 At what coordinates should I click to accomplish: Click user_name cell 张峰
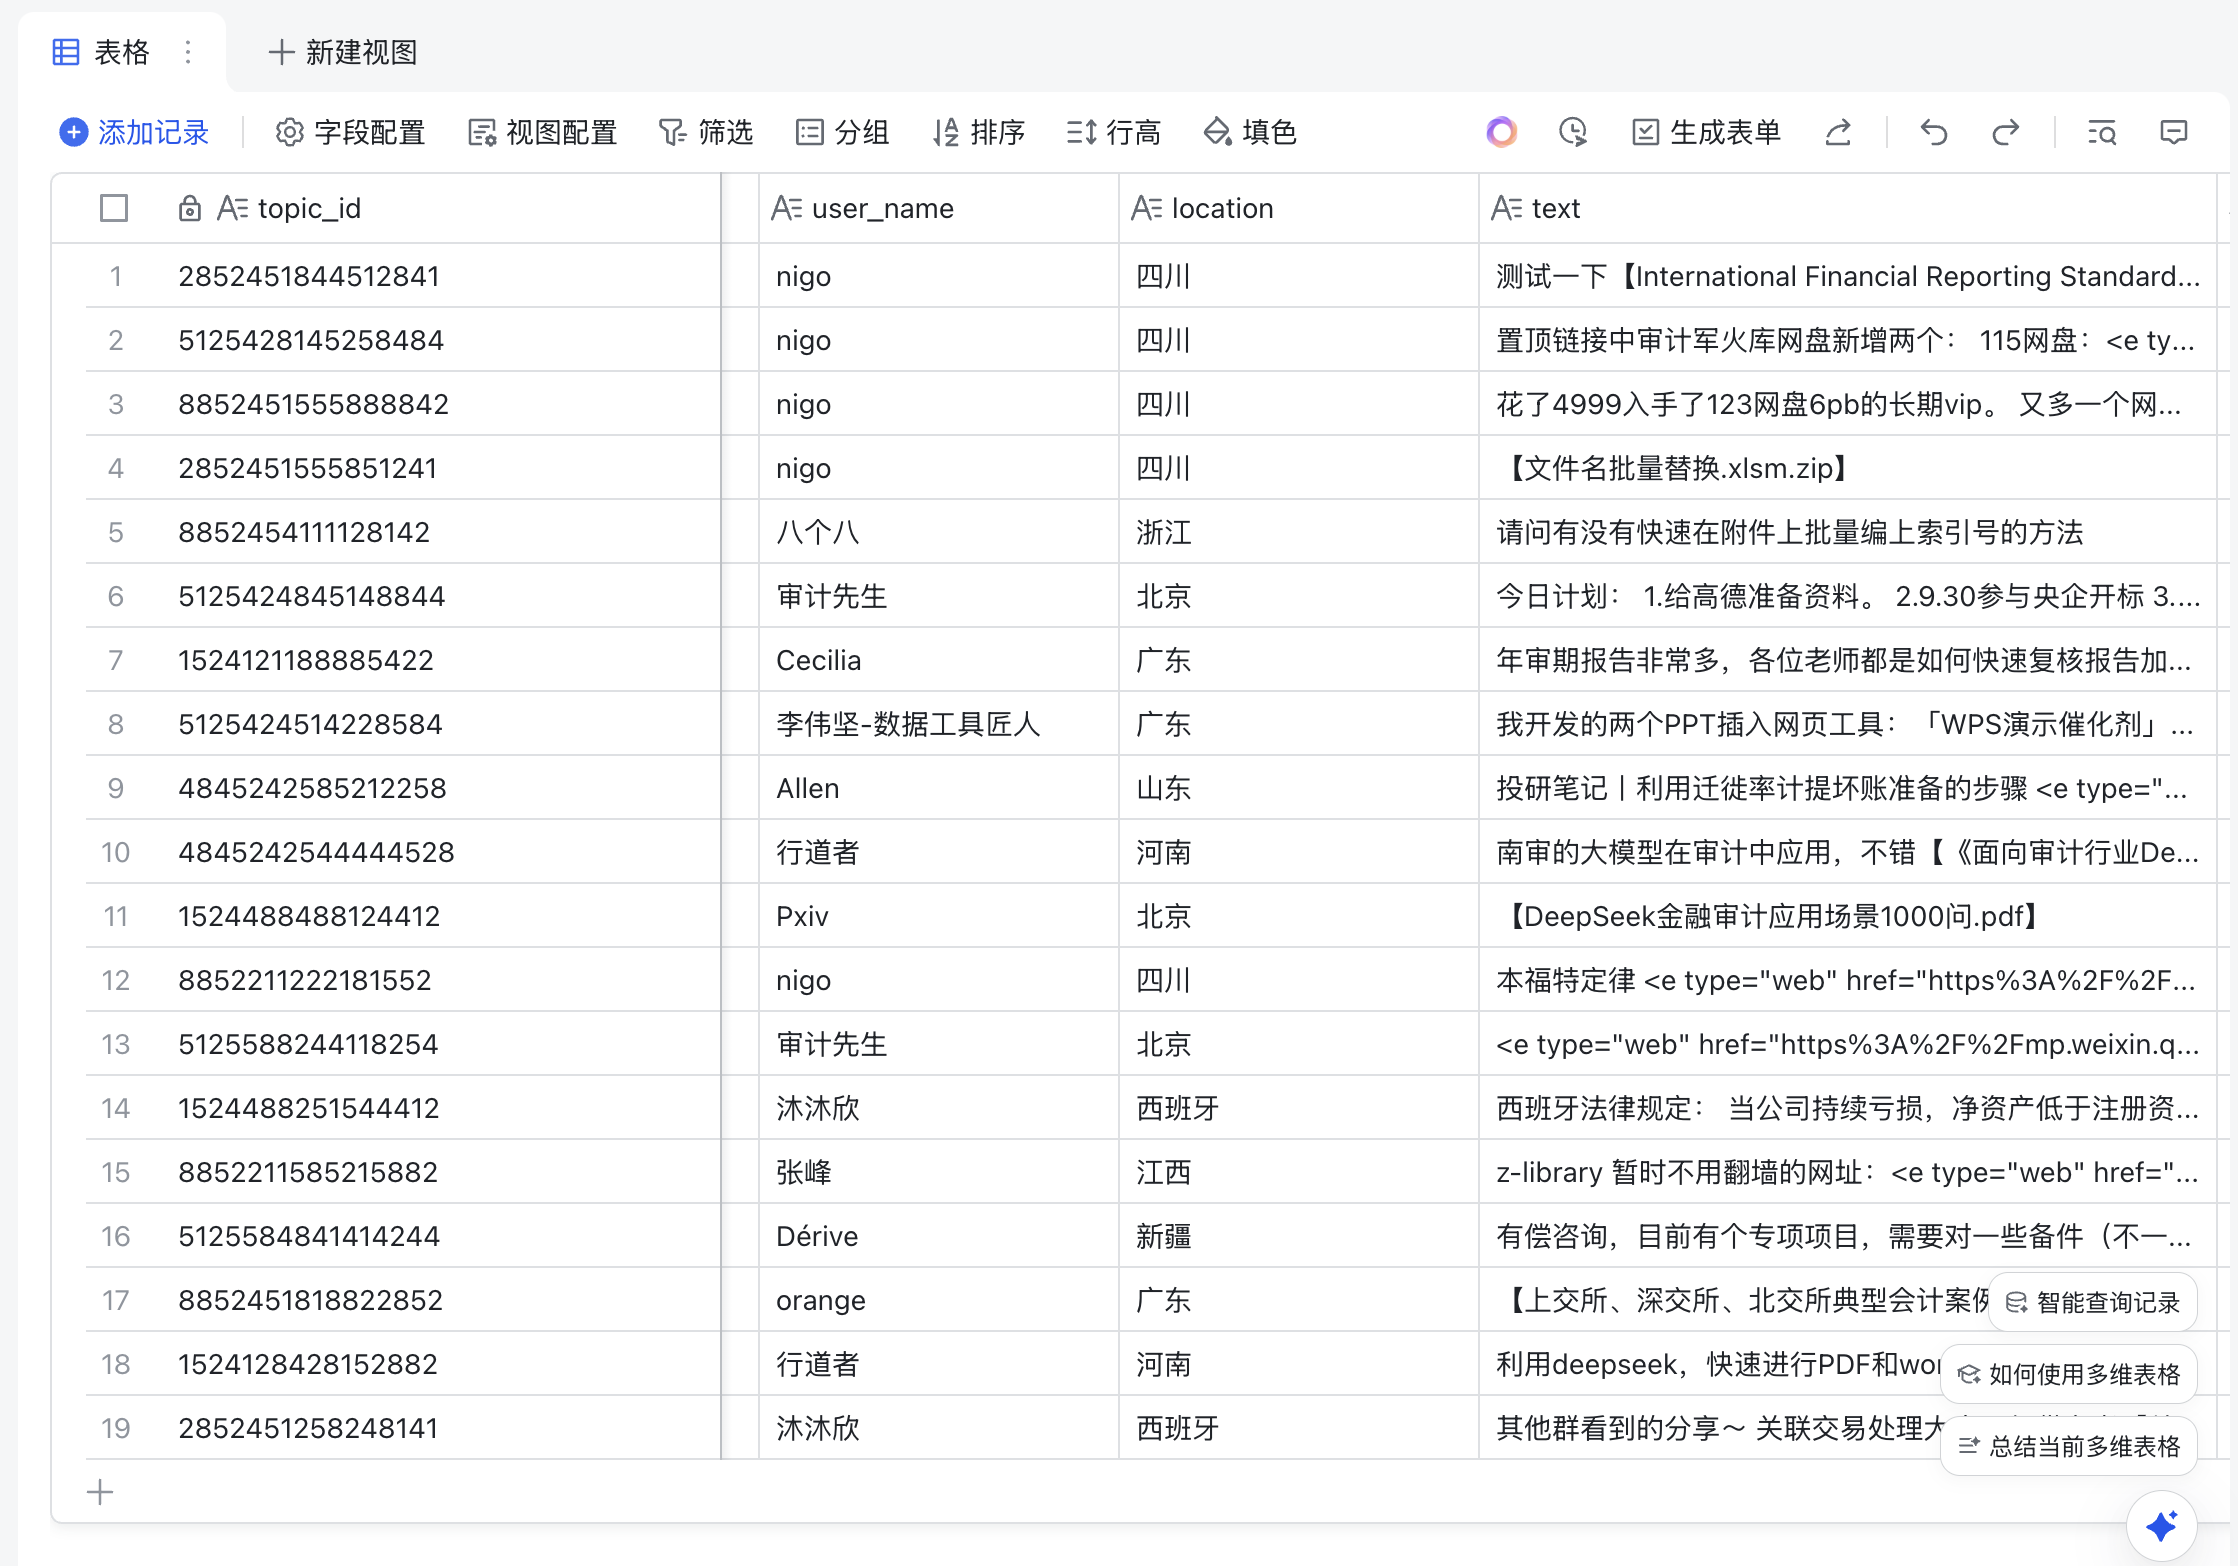pyautogui.click(x=938, y=1172)
